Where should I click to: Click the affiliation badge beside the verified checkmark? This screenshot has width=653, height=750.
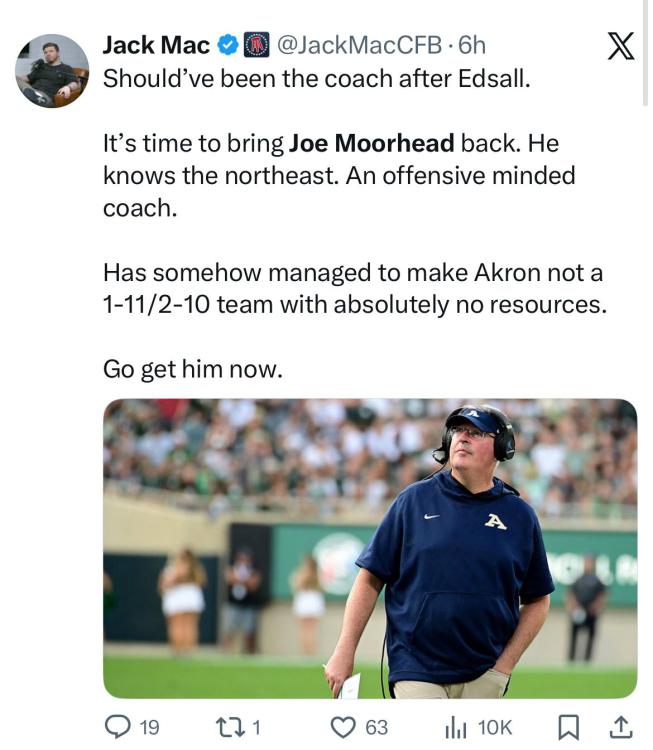pyautogui.click(x=257, y=45)
